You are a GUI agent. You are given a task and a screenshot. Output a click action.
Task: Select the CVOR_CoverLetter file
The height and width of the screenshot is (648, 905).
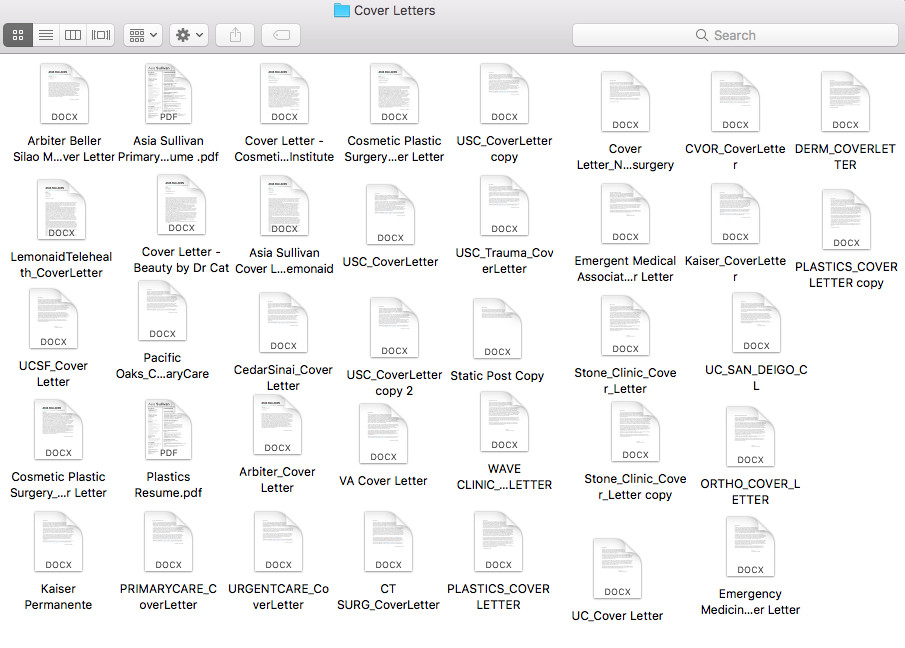pos(735,102)
